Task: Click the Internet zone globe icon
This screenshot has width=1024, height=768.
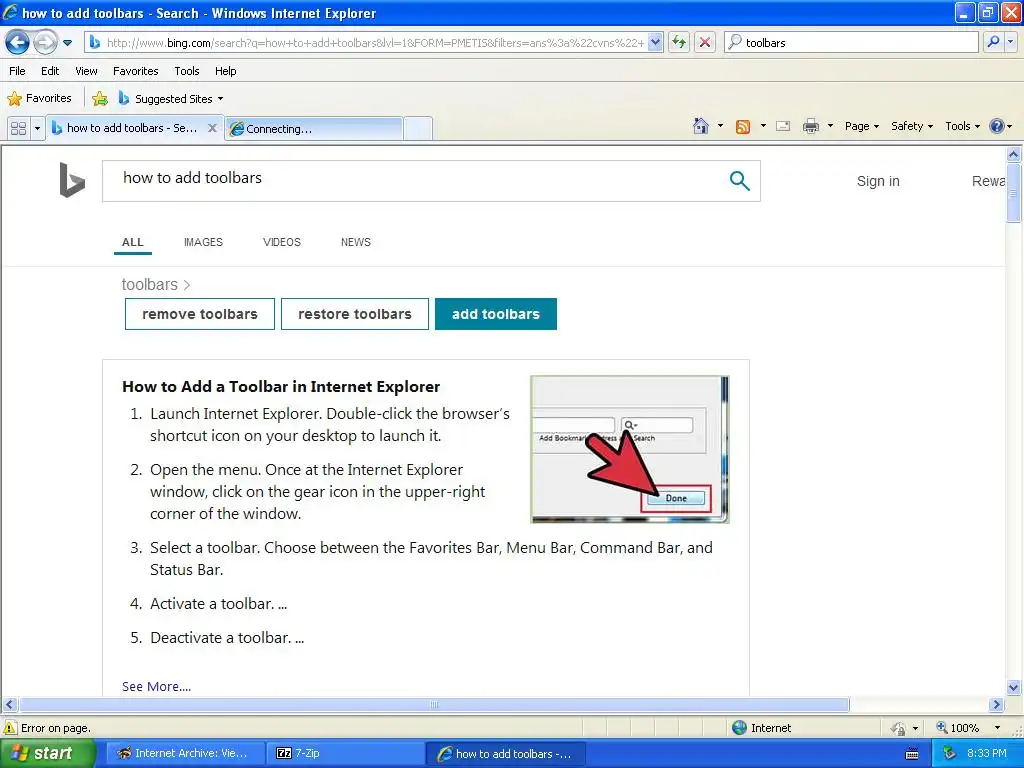Action: coord(739,728)
